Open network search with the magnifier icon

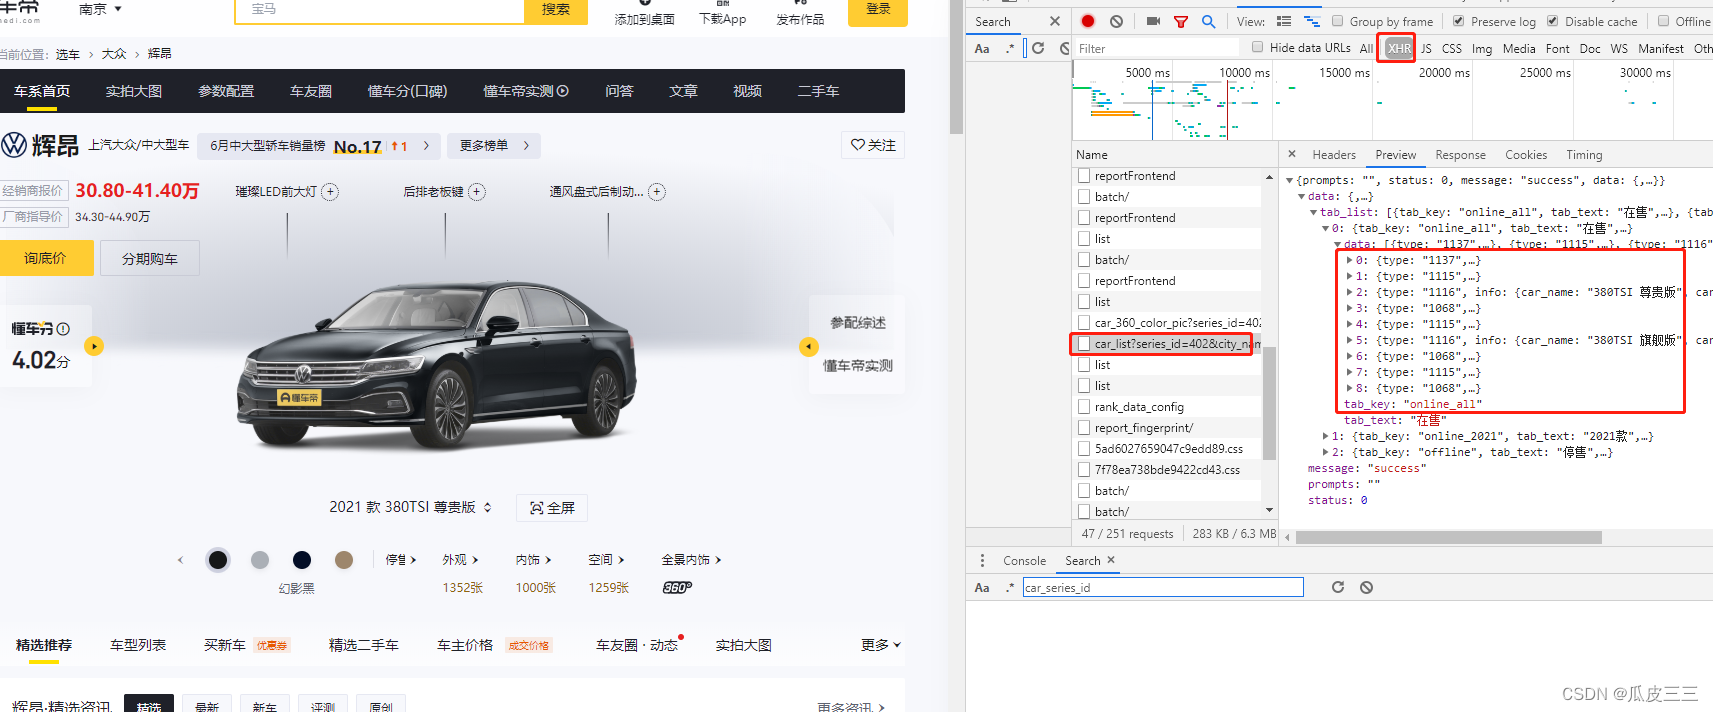click(1209, 21)
